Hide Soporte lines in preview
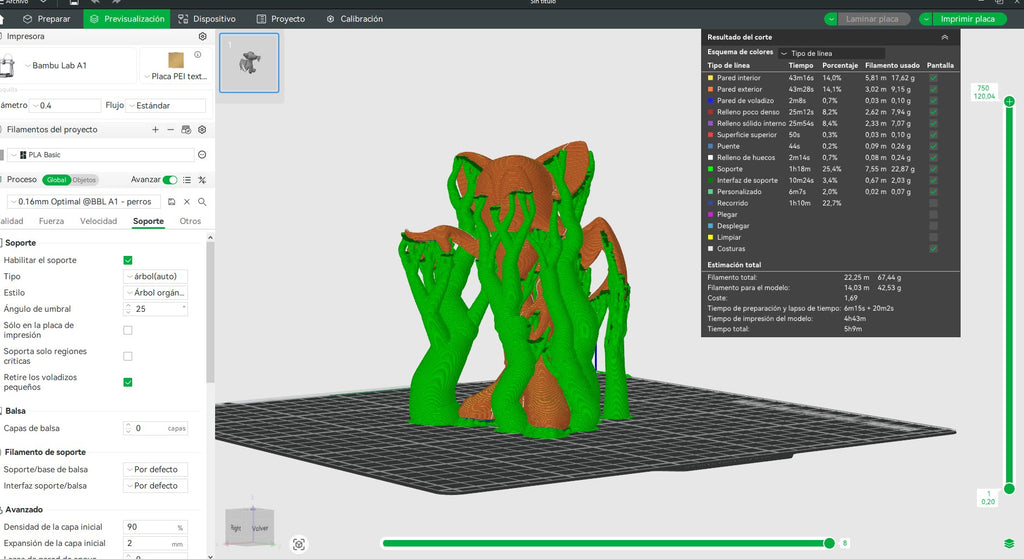 (x=933, y=168)
